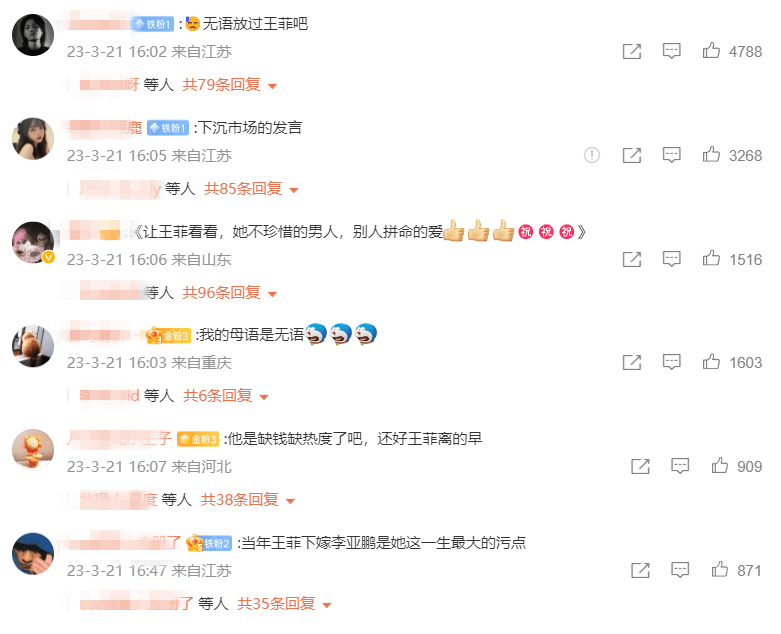Report the 16:05 Jiangsu comment
The height and width of the screenshot is (634, 781).
pos(592,155)
